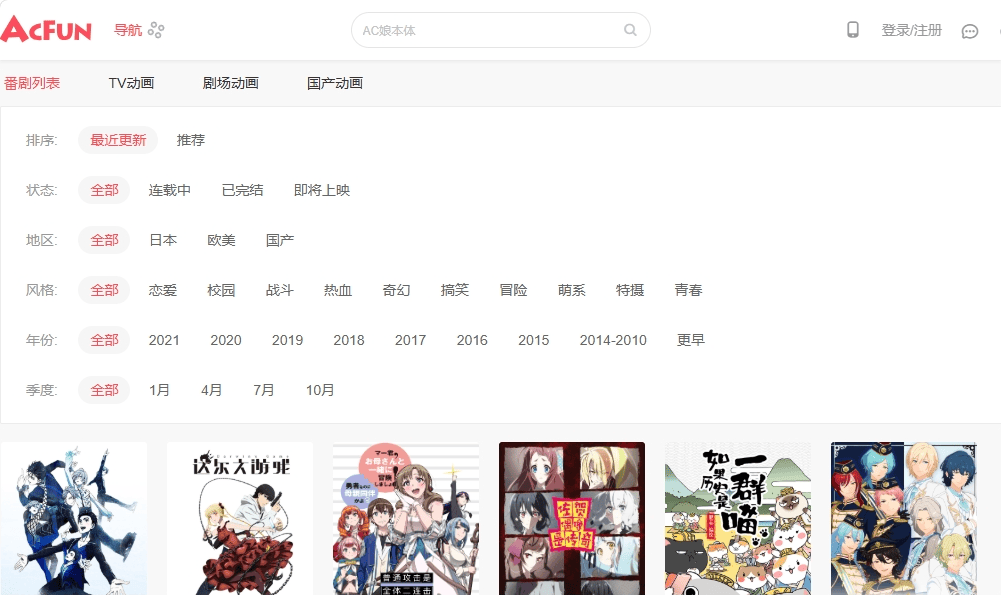Image resolution: width=1001 pixels, height=595 pixels.
Task: Open the 佐贺偶像是传奇 poster
Action: [572, 518]
